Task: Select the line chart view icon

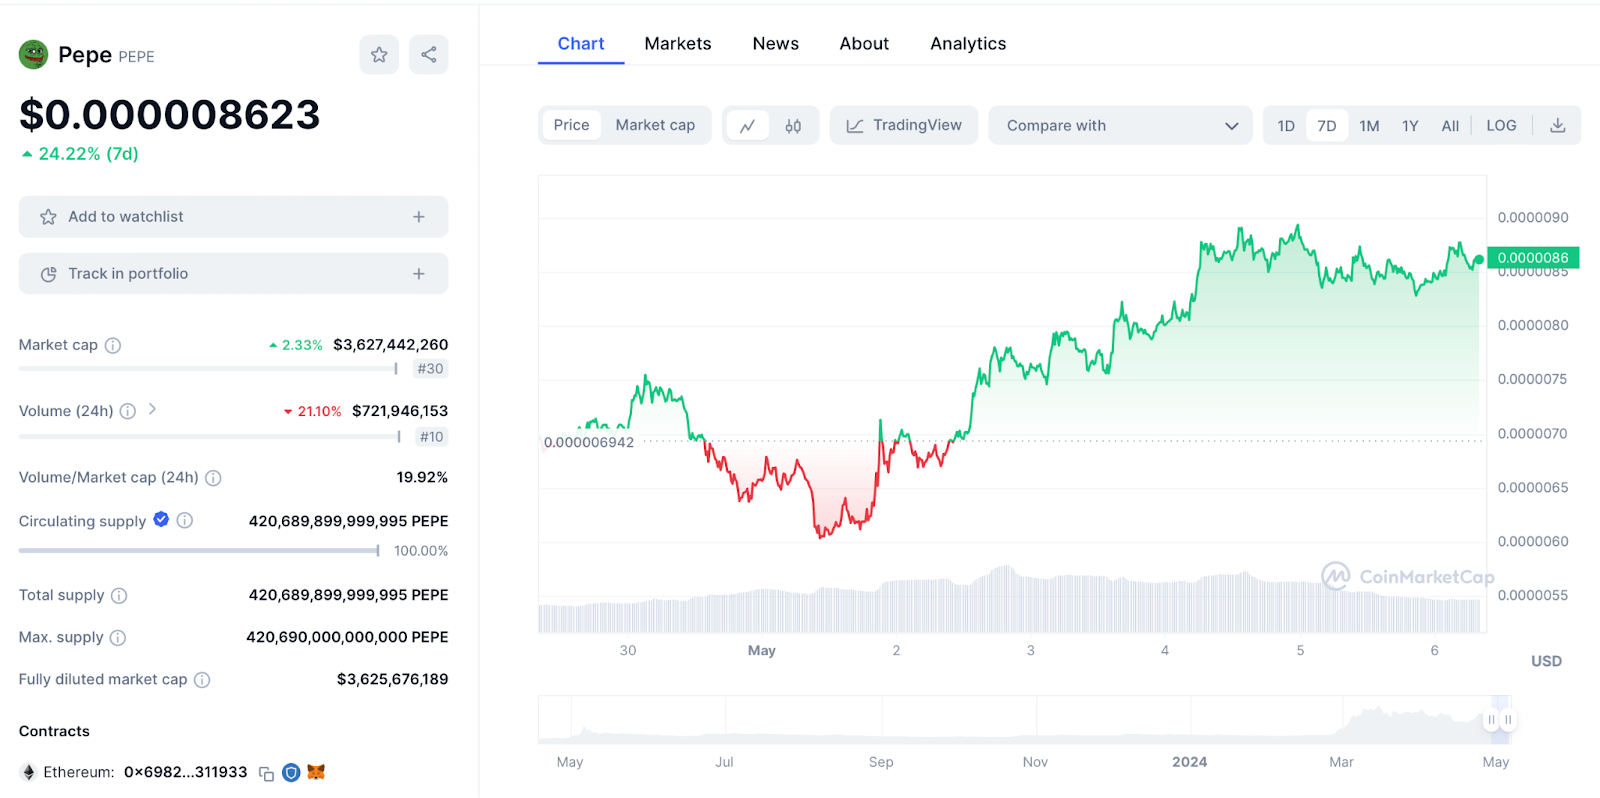Action: click(747, 126)
